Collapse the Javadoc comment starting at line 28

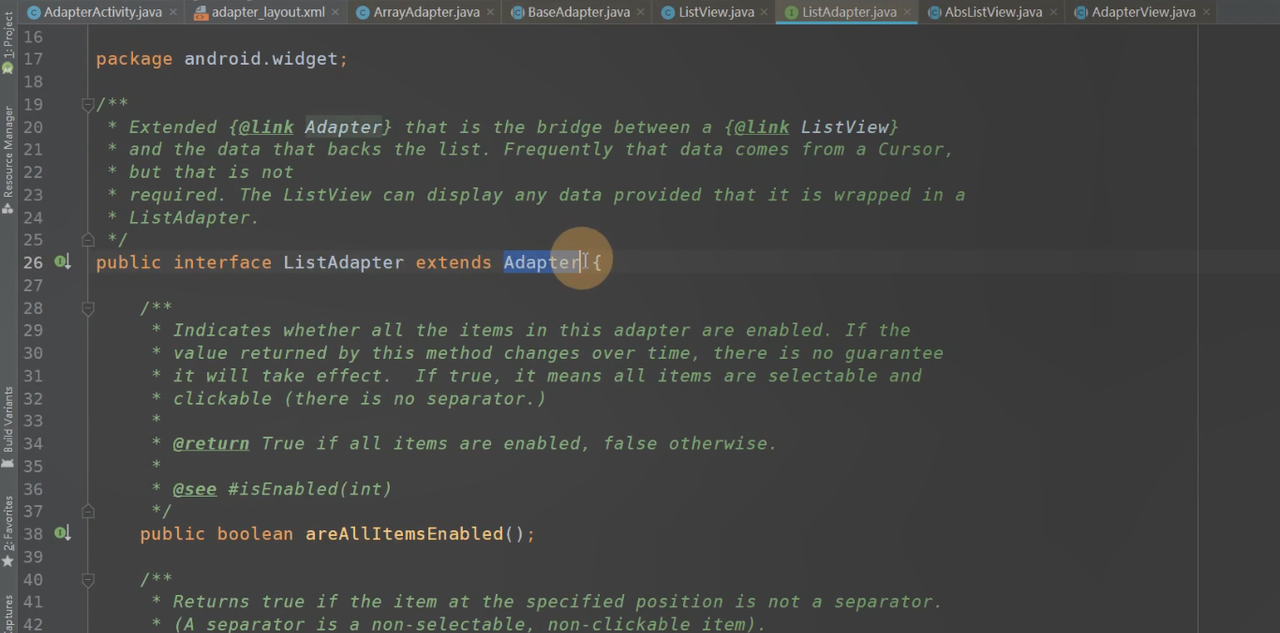[88, 308]
